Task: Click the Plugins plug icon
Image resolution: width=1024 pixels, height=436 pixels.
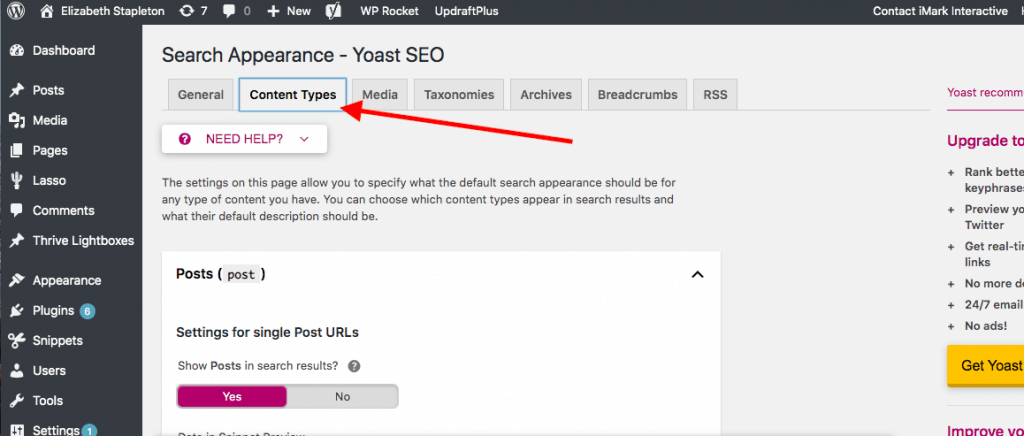Action: click(x=17, y=311)
